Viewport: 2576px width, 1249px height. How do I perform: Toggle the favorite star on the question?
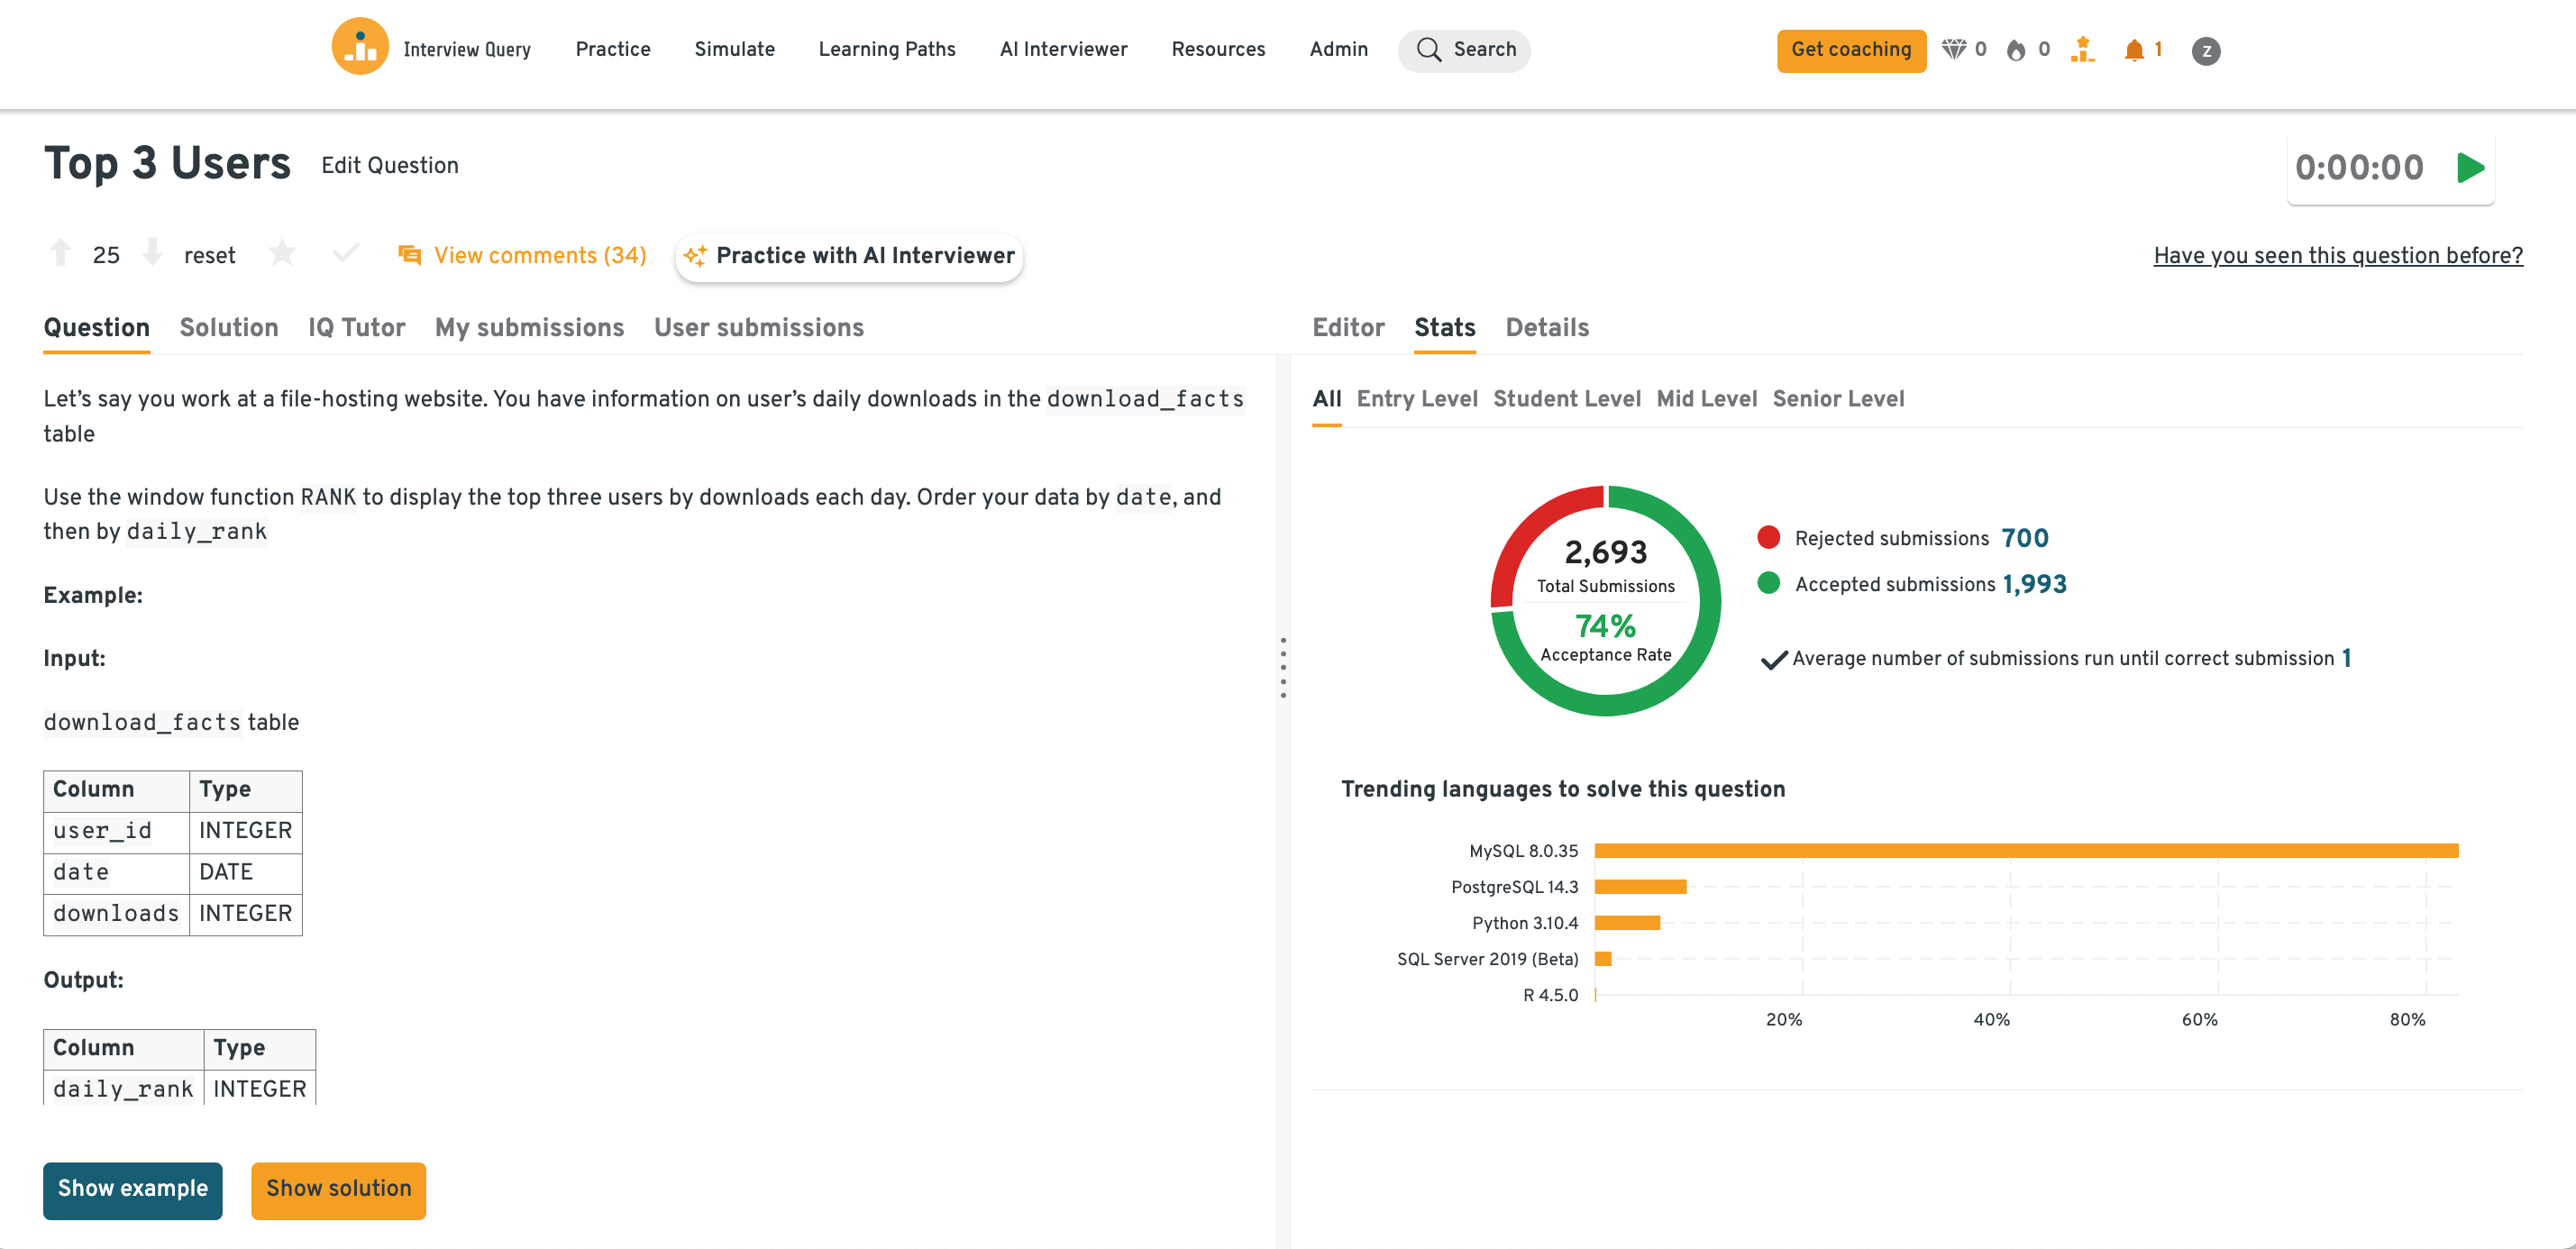[282, 254]
